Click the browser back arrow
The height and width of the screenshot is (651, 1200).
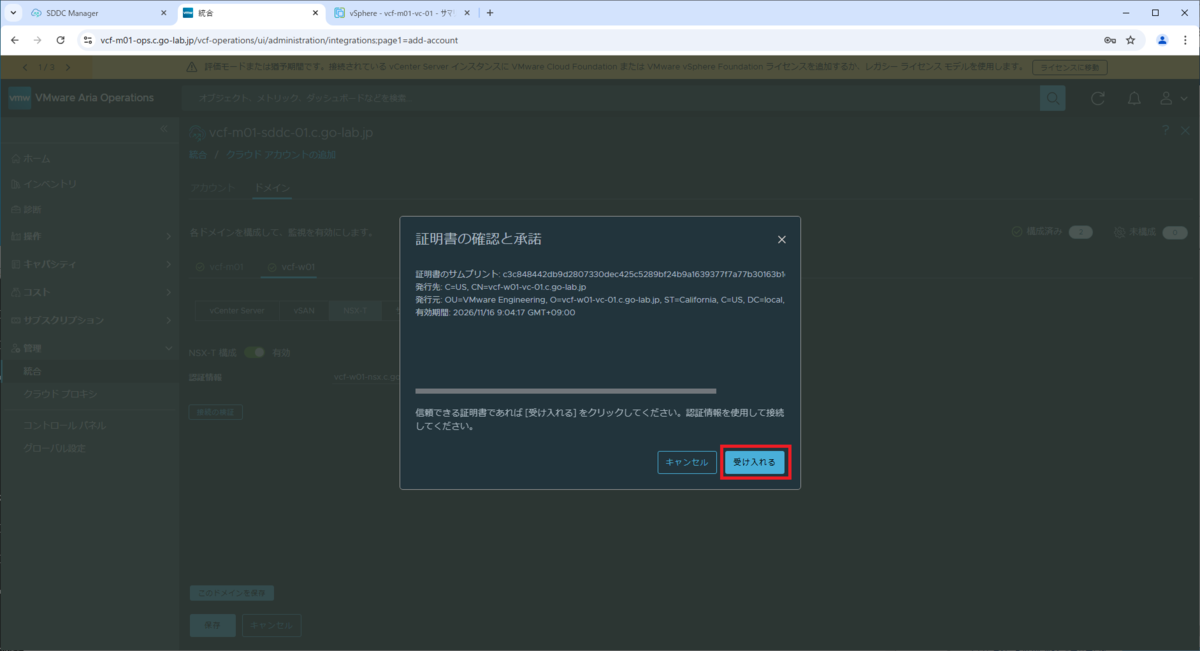point(14,41)
